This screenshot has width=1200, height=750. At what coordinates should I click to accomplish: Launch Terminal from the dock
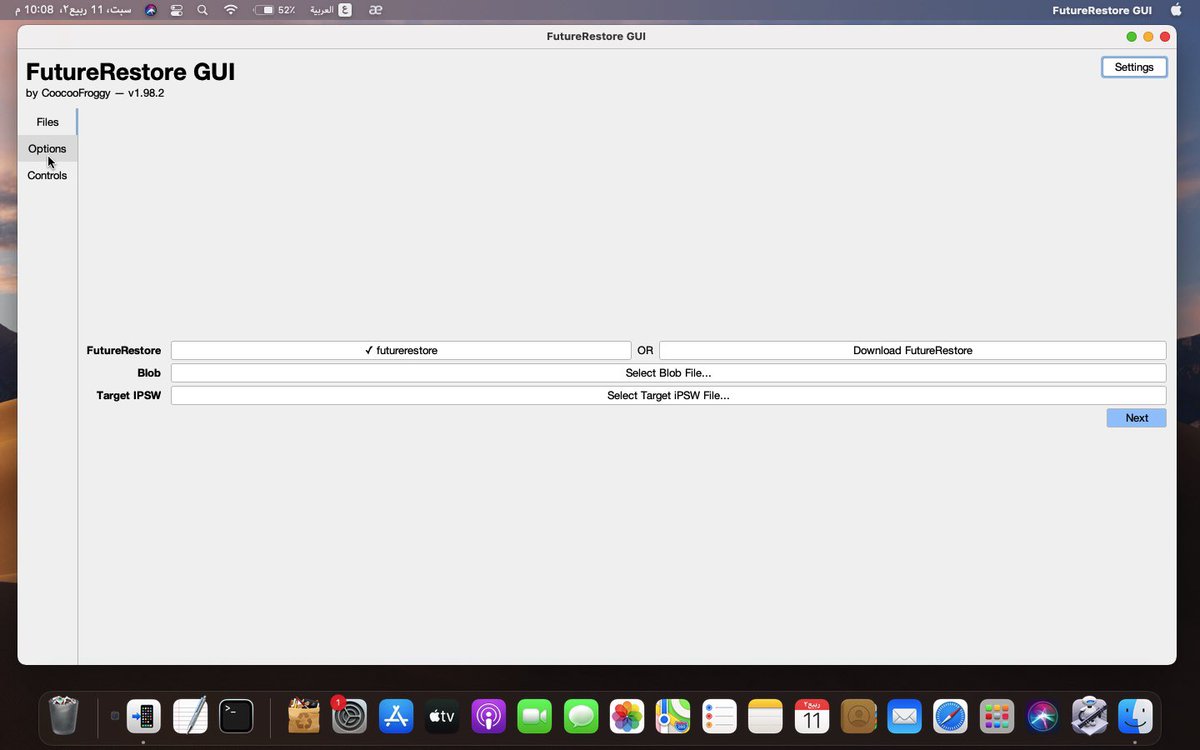point(236,716)
